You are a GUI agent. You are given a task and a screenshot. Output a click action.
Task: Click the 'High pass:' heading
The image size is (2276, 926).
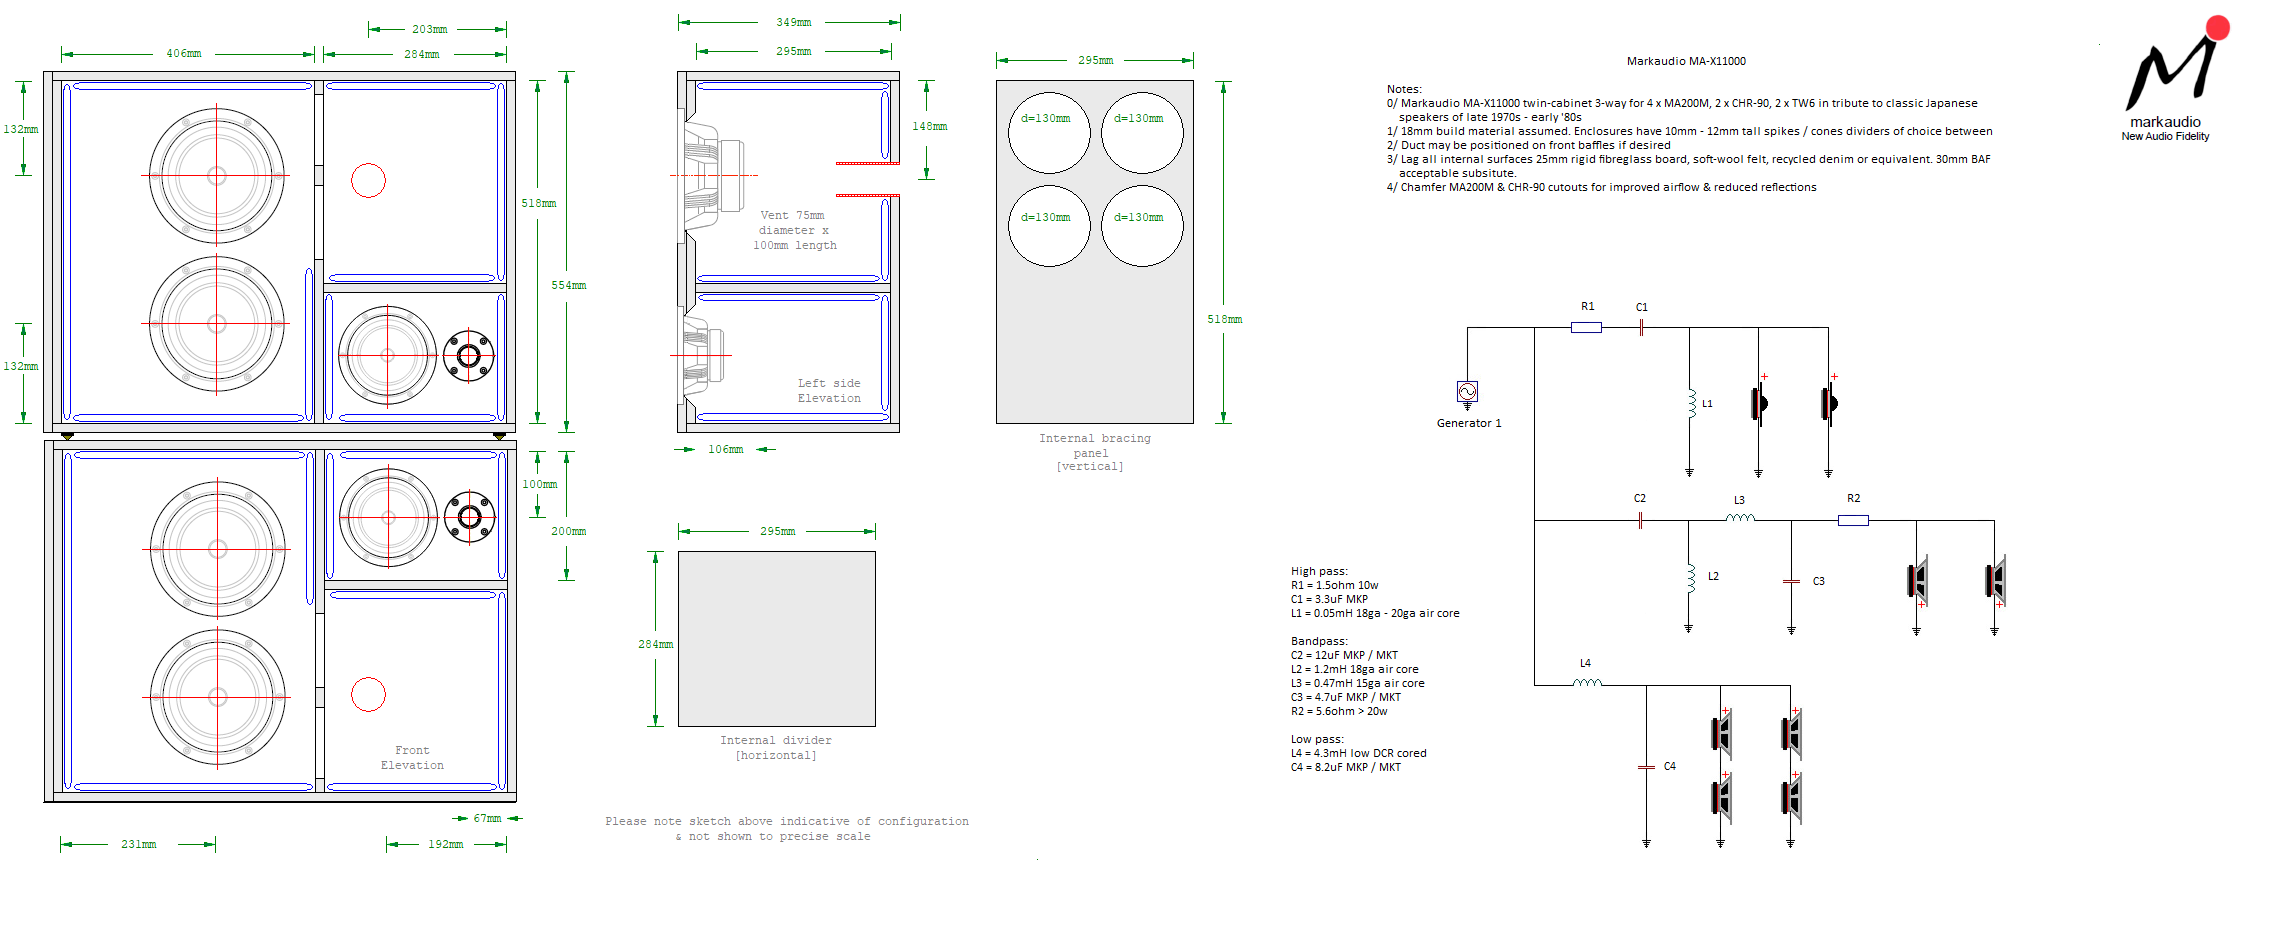point(1319,571)
